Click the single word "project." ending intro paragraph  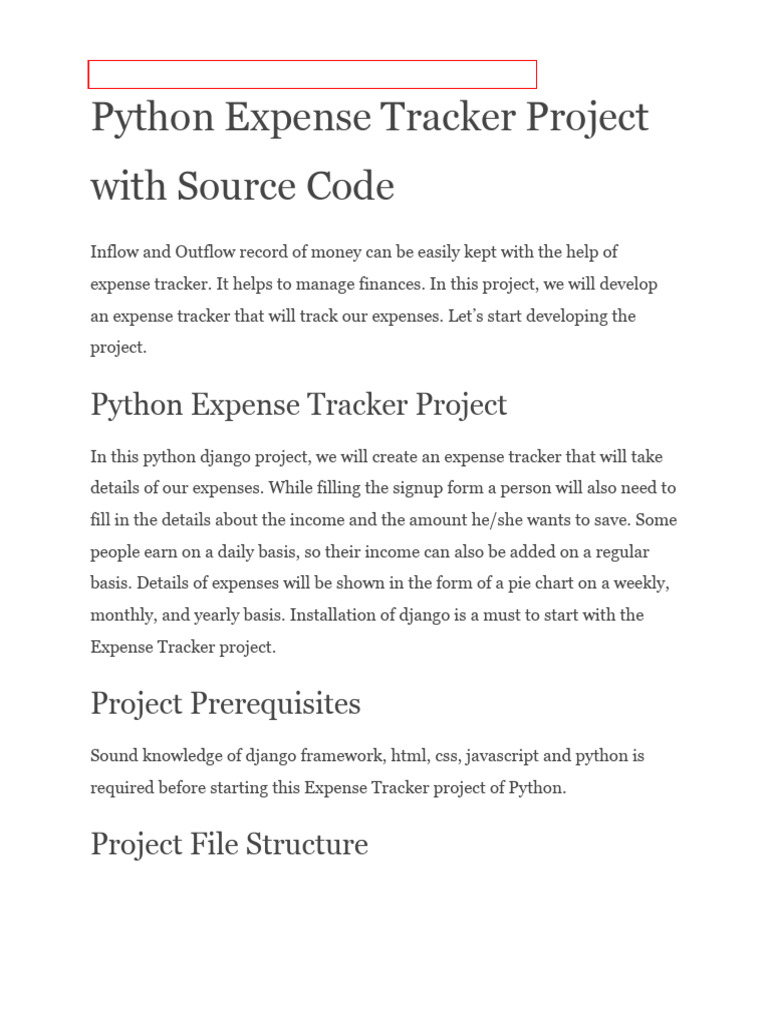pyautogui.click(x=118, y=348)
